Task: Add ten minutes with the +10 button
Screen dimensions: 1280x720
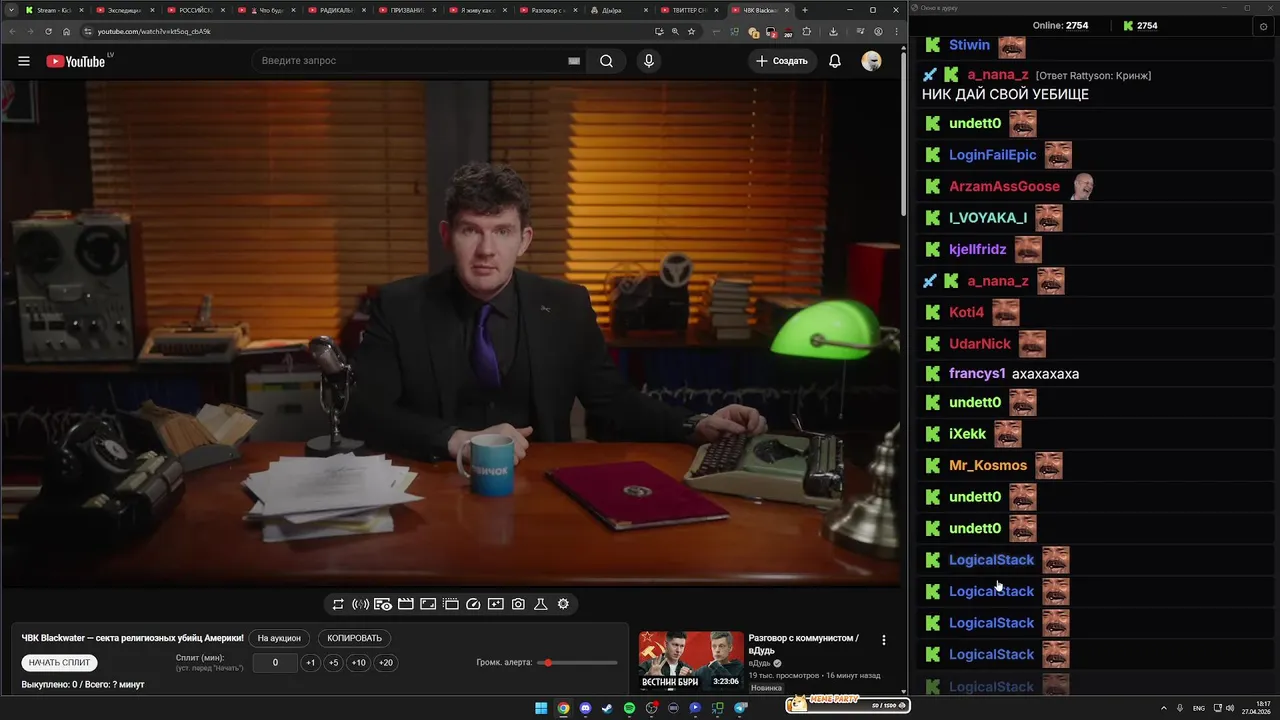Action: (x=358, y=662)
